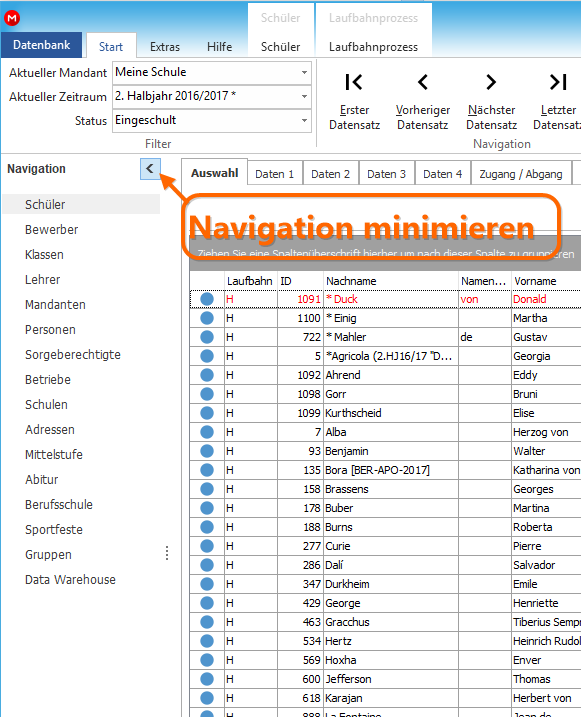
Task: Click the blue status dot for Jefferson
Action: click(207, 679)
